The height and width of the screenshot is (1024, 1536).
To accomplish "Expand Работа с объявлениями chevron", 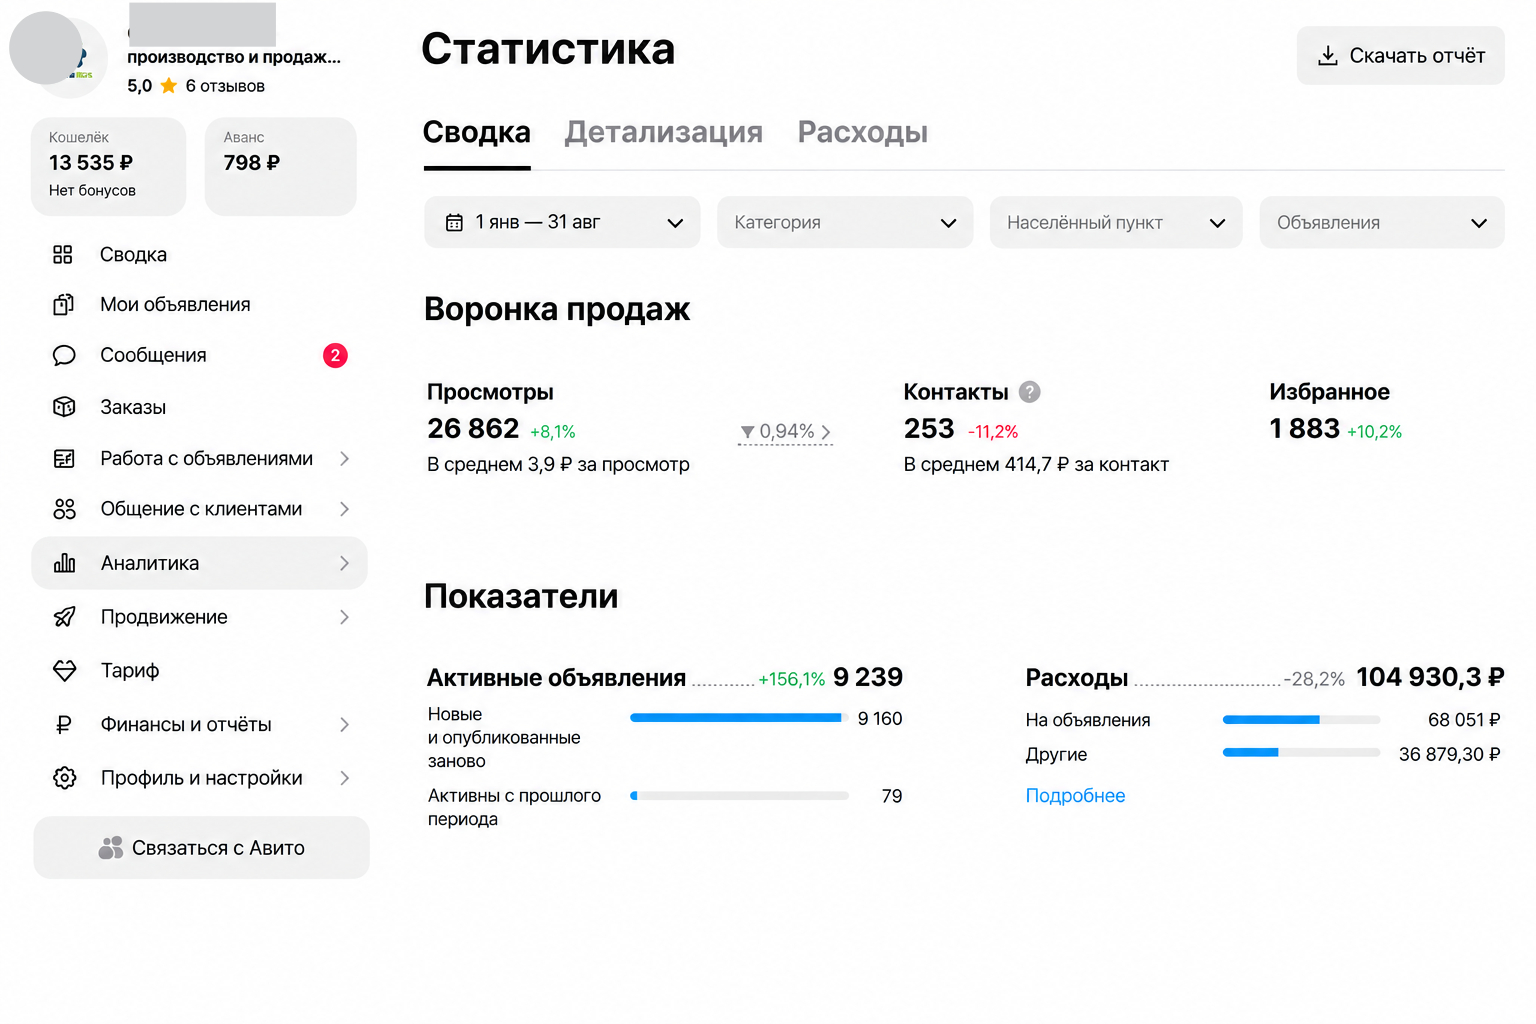I will (344, 459).
